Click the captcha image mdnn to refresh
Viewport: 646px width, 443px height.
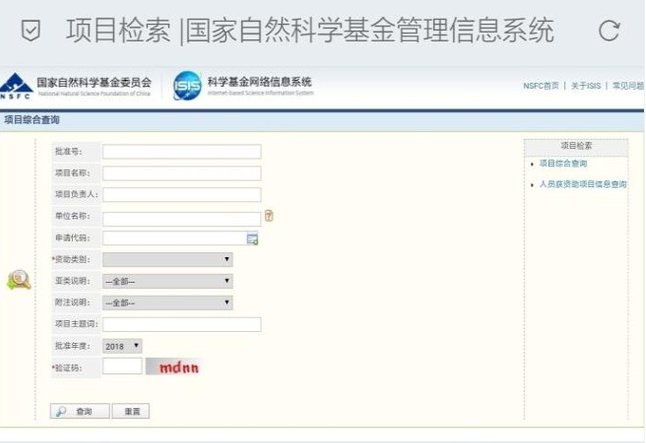173,367
